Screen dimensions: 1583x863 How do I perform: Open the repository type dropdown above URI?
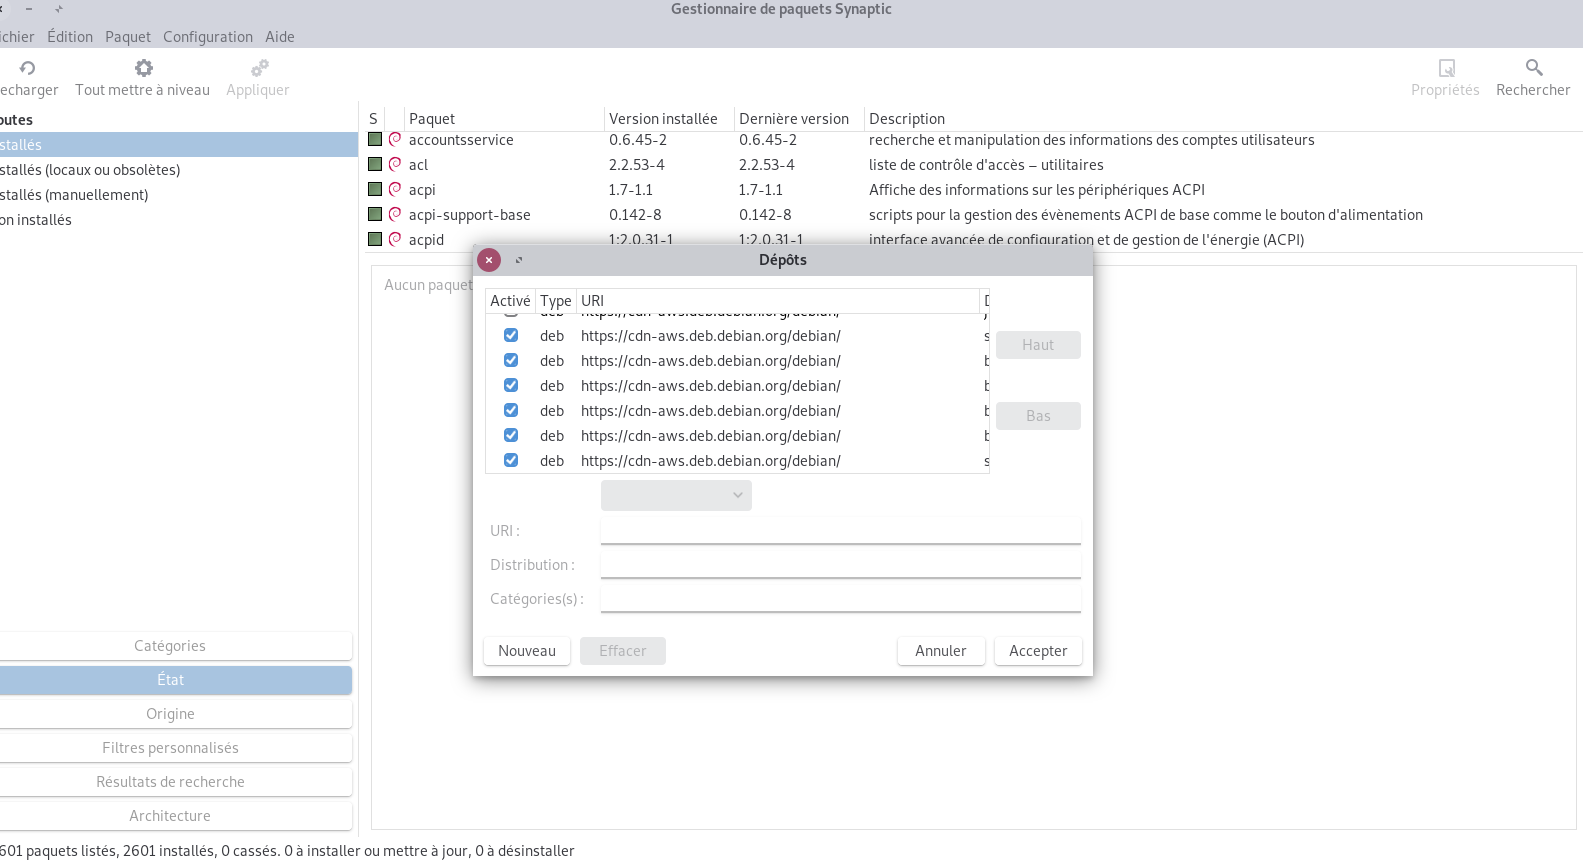click(x=676, y=496)
